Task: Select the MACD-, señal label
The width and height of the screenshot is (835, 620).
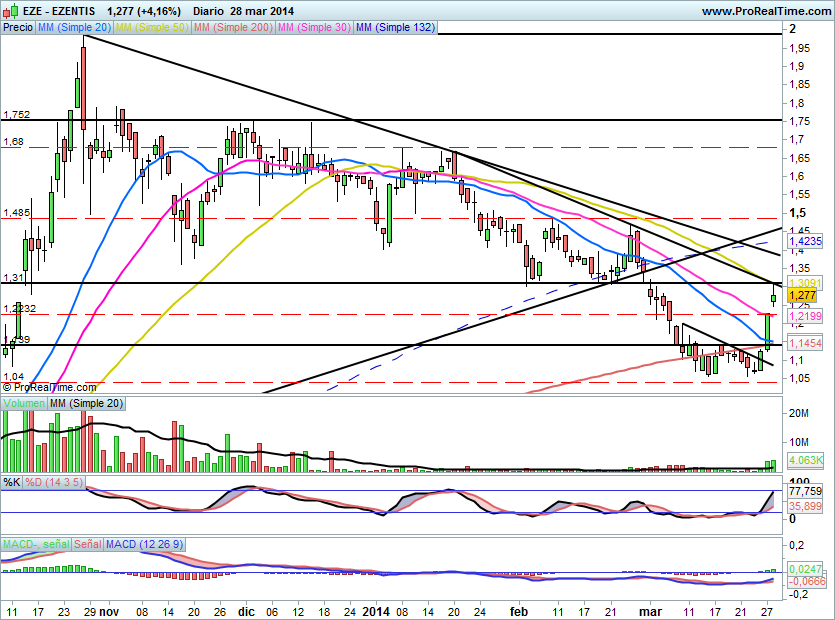Action: (x=36, y=544)
